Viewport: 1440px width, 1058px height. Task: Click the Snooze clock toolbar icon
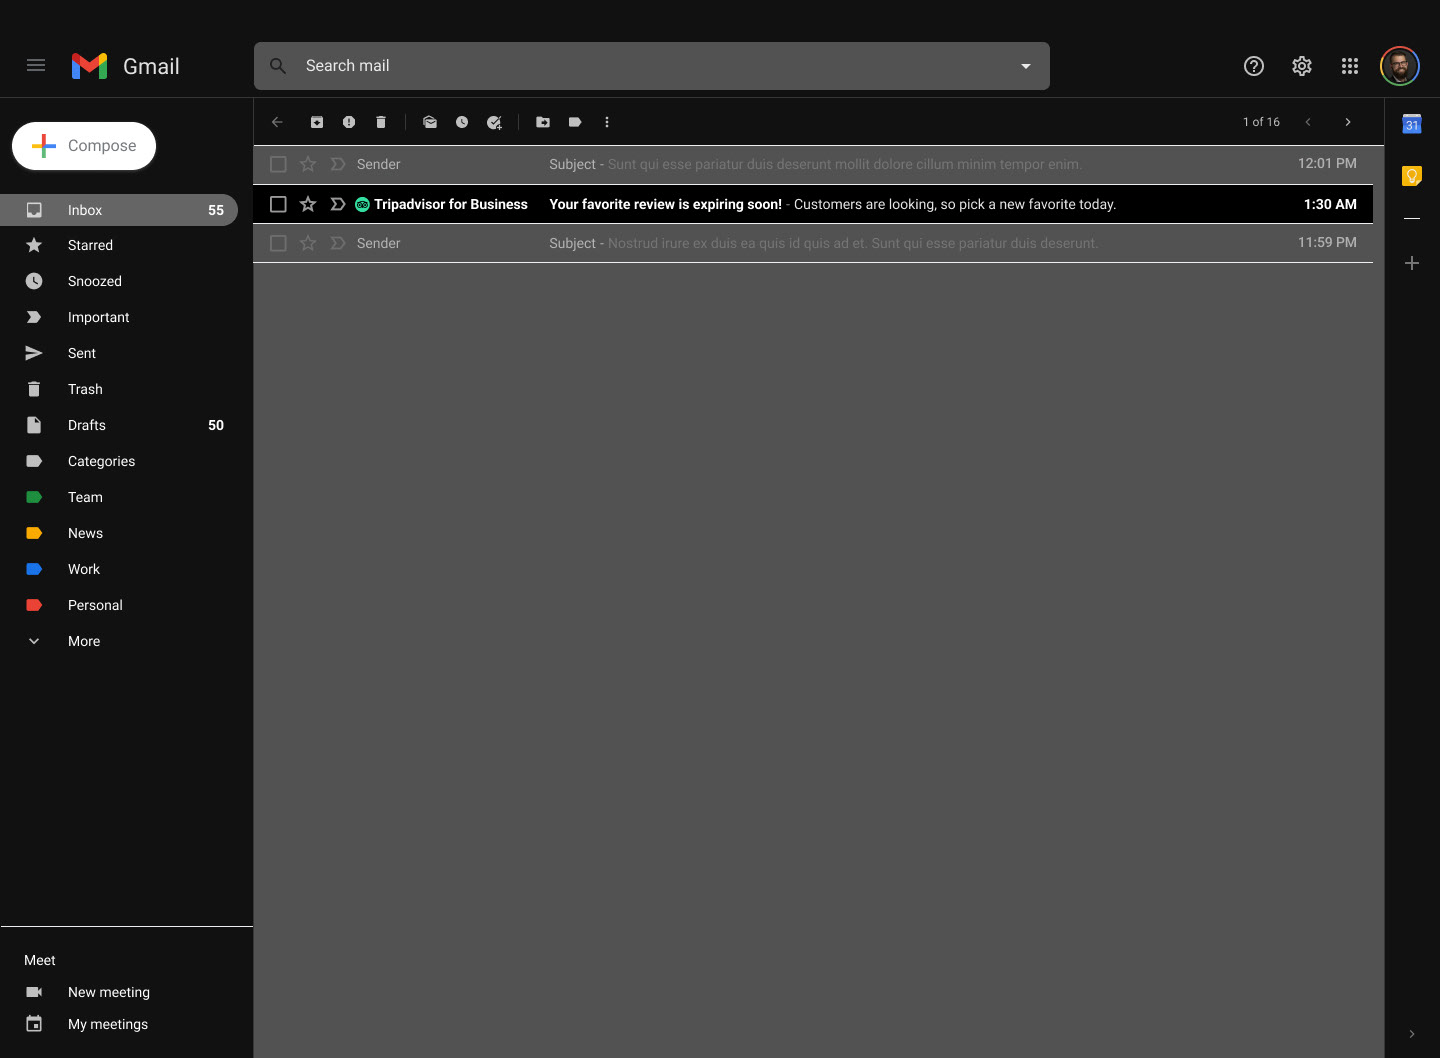462,122
